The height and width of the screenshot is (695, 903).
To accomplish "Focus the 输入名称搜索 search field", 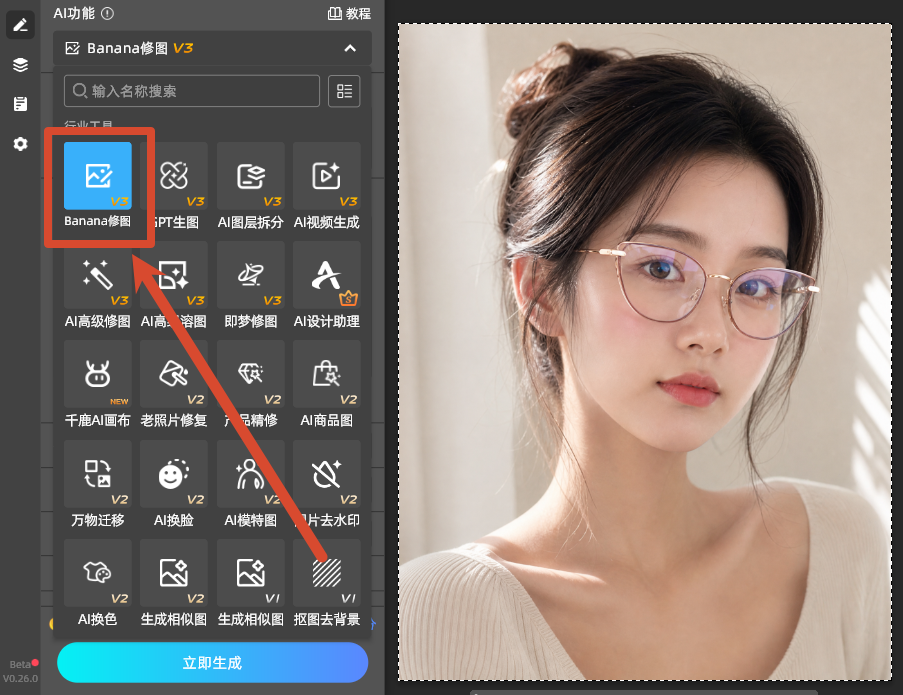I will pos(192,91).
